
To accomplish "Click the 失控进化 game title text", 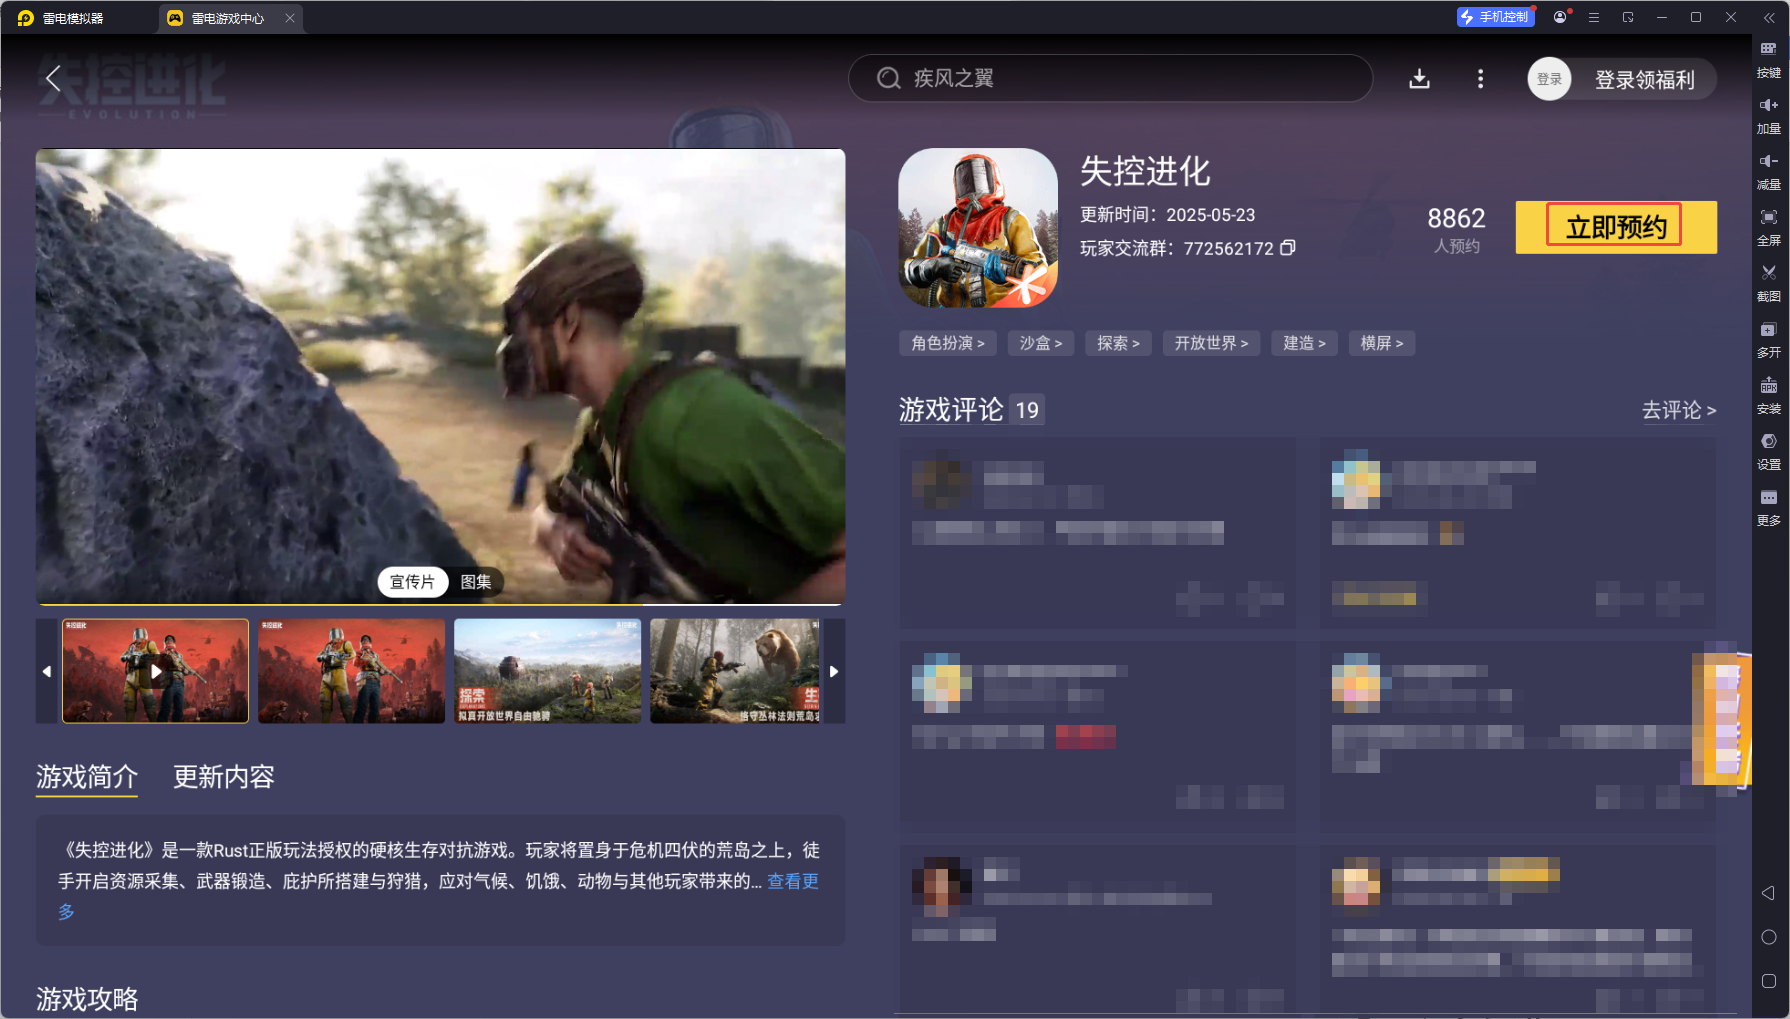I will (1145, 171).
